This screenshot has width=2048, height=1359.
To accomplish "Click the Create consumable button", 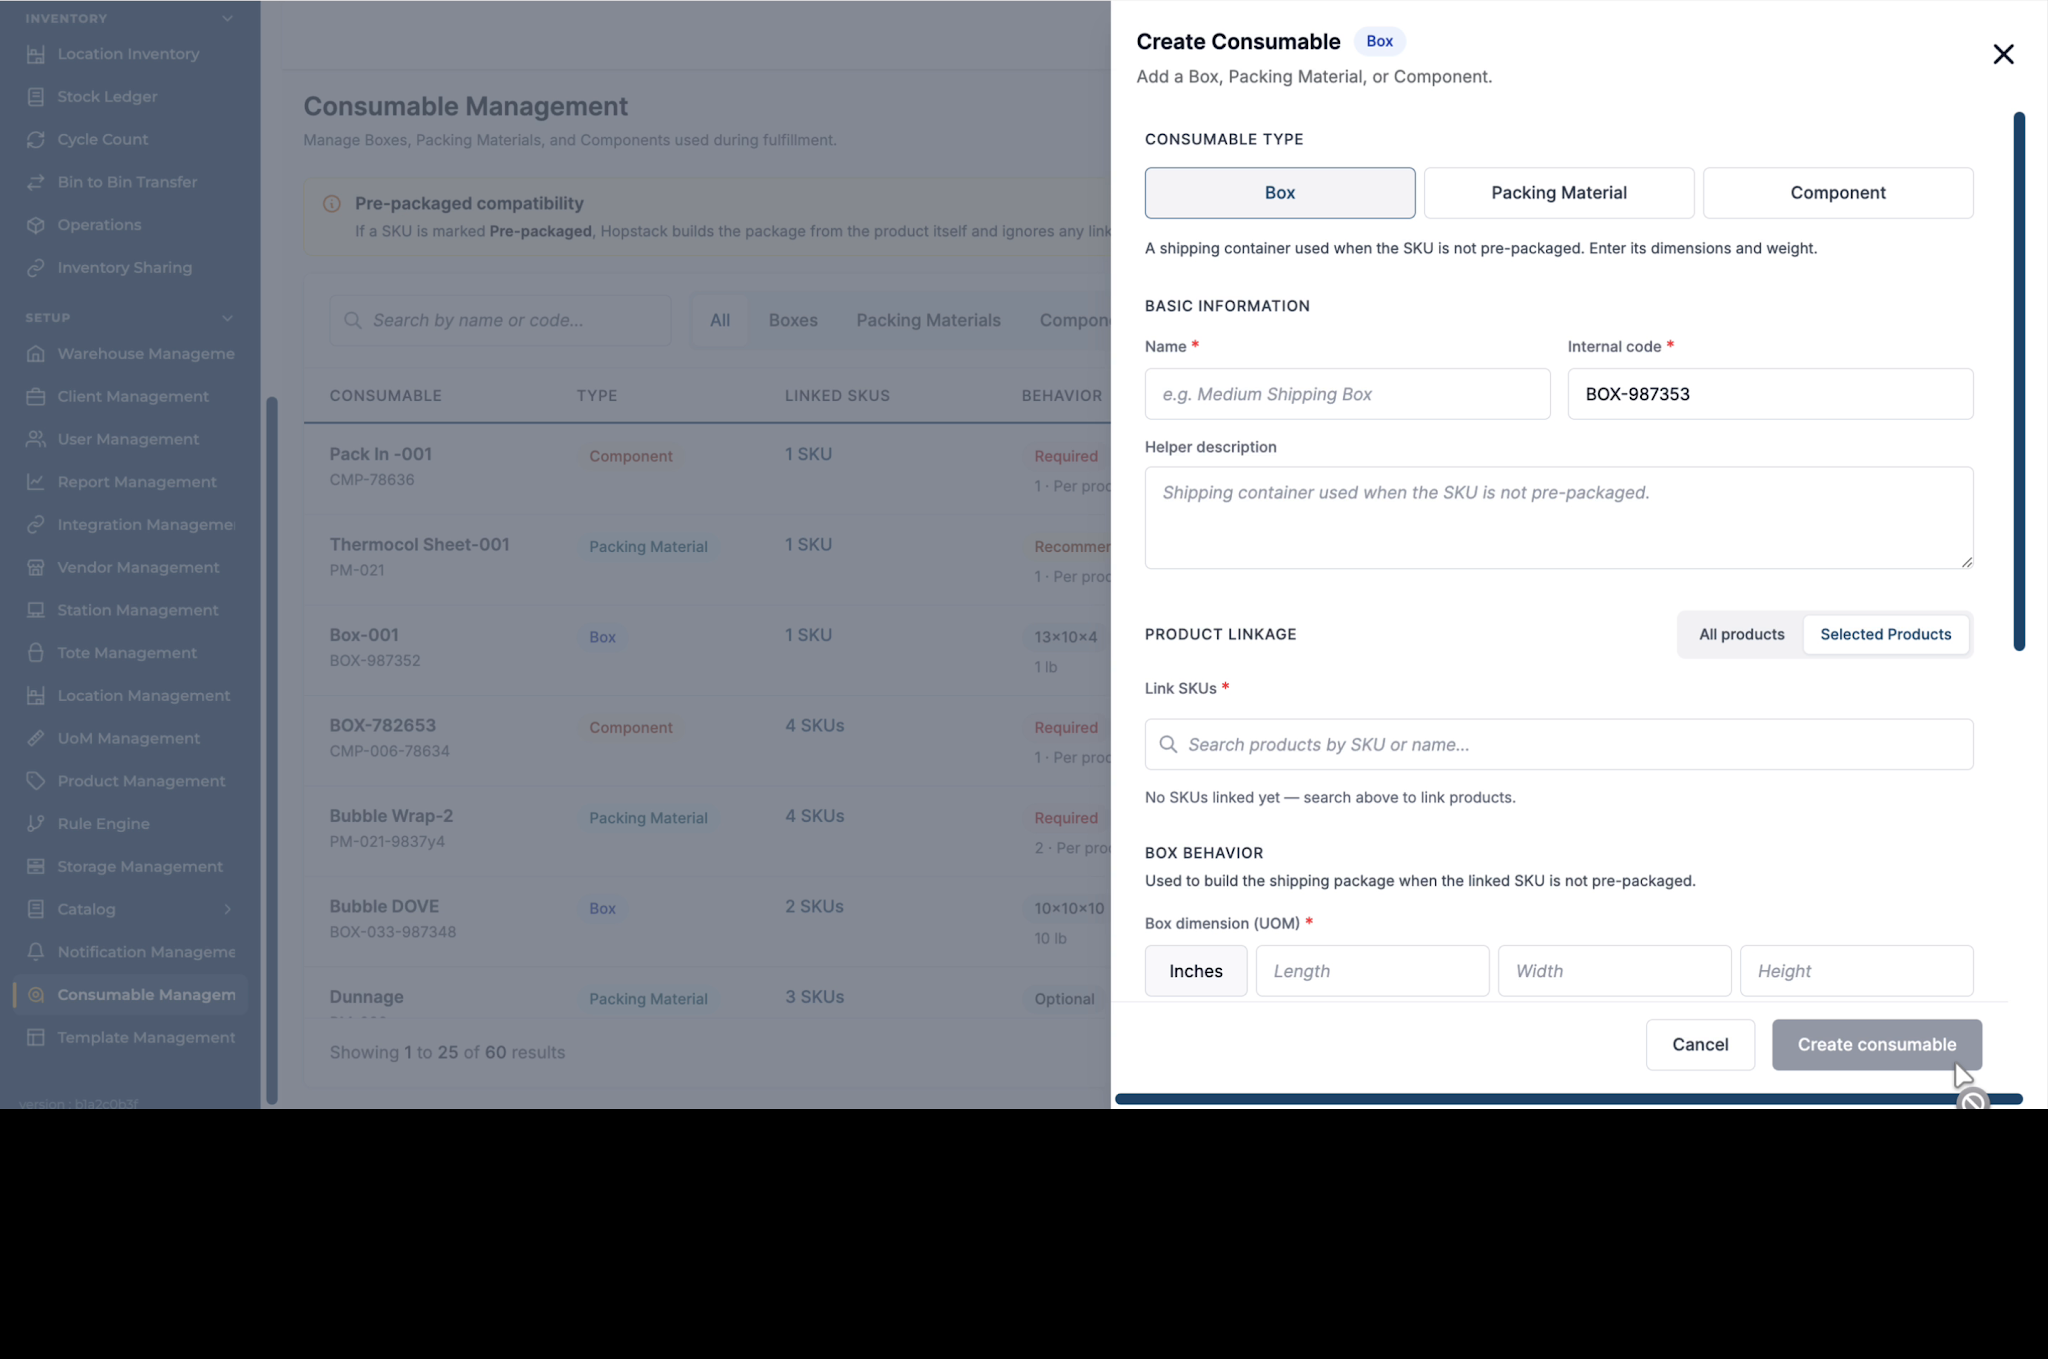I will pos(1876,1044).
